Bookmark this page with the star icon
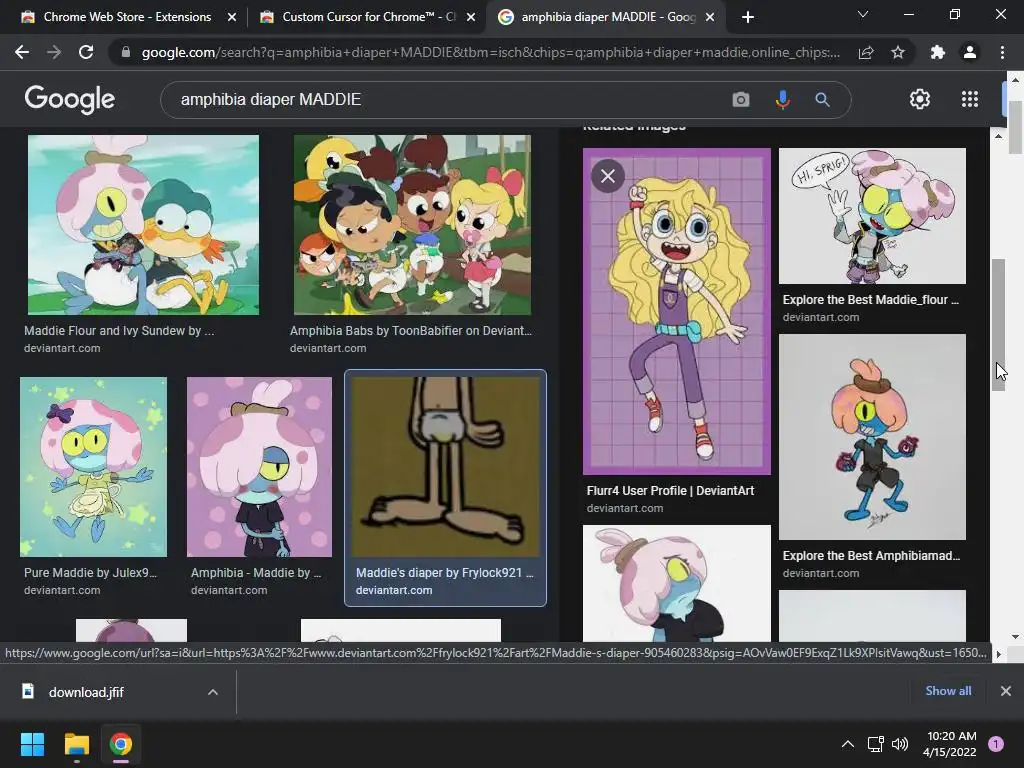 (x=898, y=52)
